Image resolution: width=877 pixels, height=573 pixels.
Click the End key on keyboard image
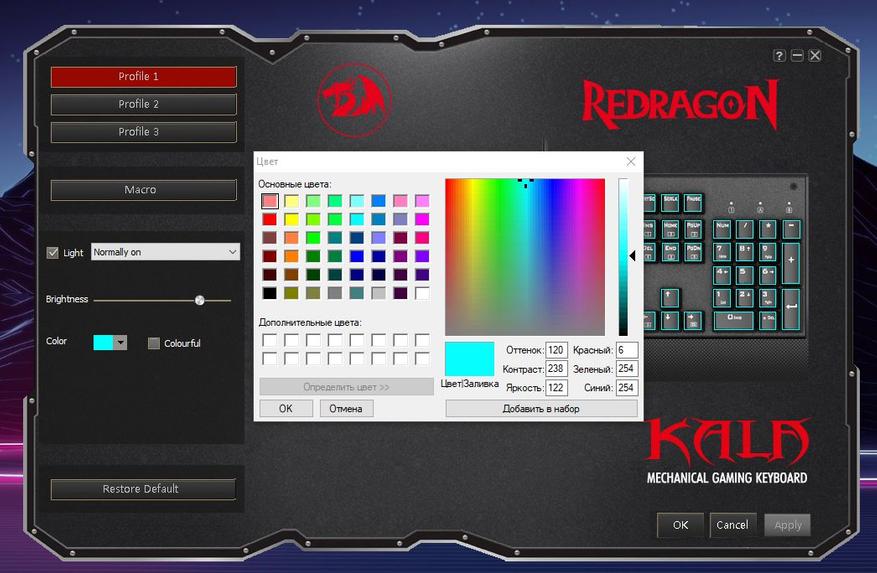tap(670, 252)
